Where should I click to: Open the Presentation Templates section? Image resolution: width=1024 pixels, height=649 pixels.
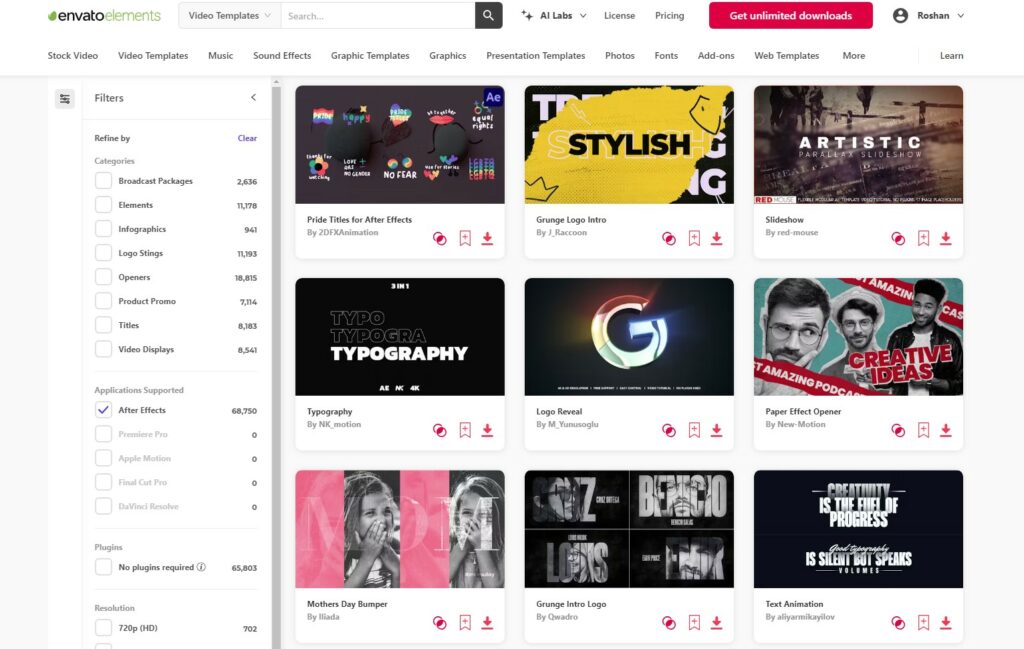(536, 56)
